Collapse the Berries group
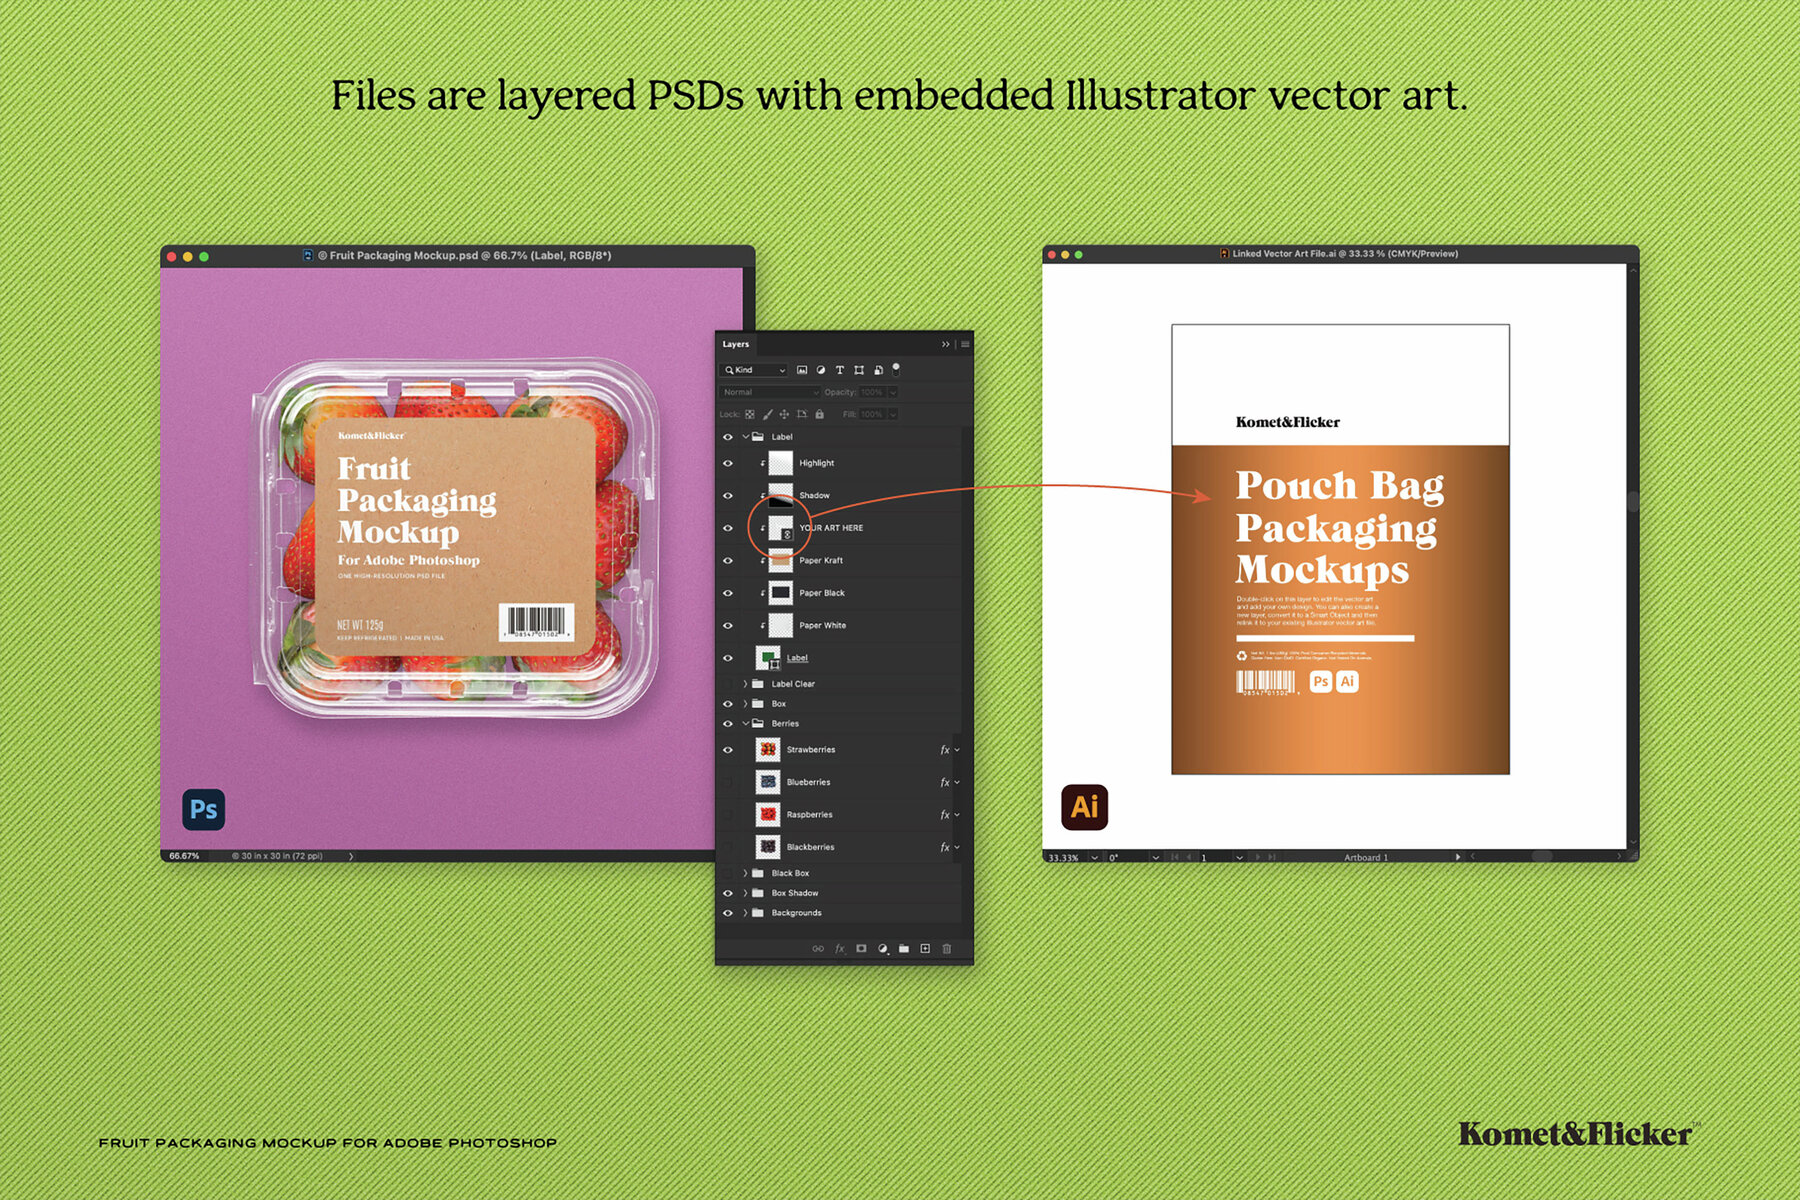The width and height of the screenshot is (1800, 1200). [x=746, y=723]
